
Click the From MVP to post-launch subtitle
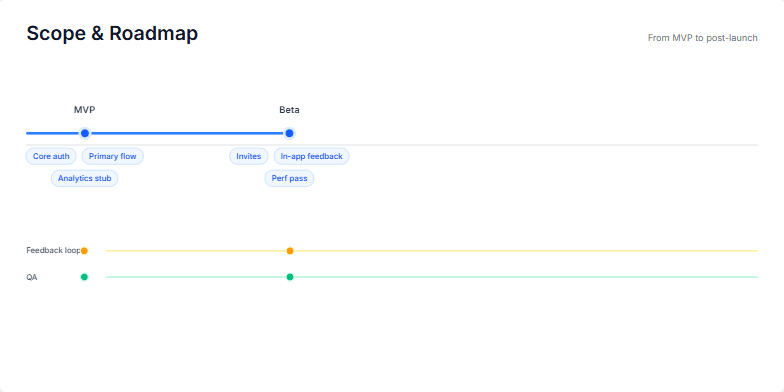[x=702, y=38]
